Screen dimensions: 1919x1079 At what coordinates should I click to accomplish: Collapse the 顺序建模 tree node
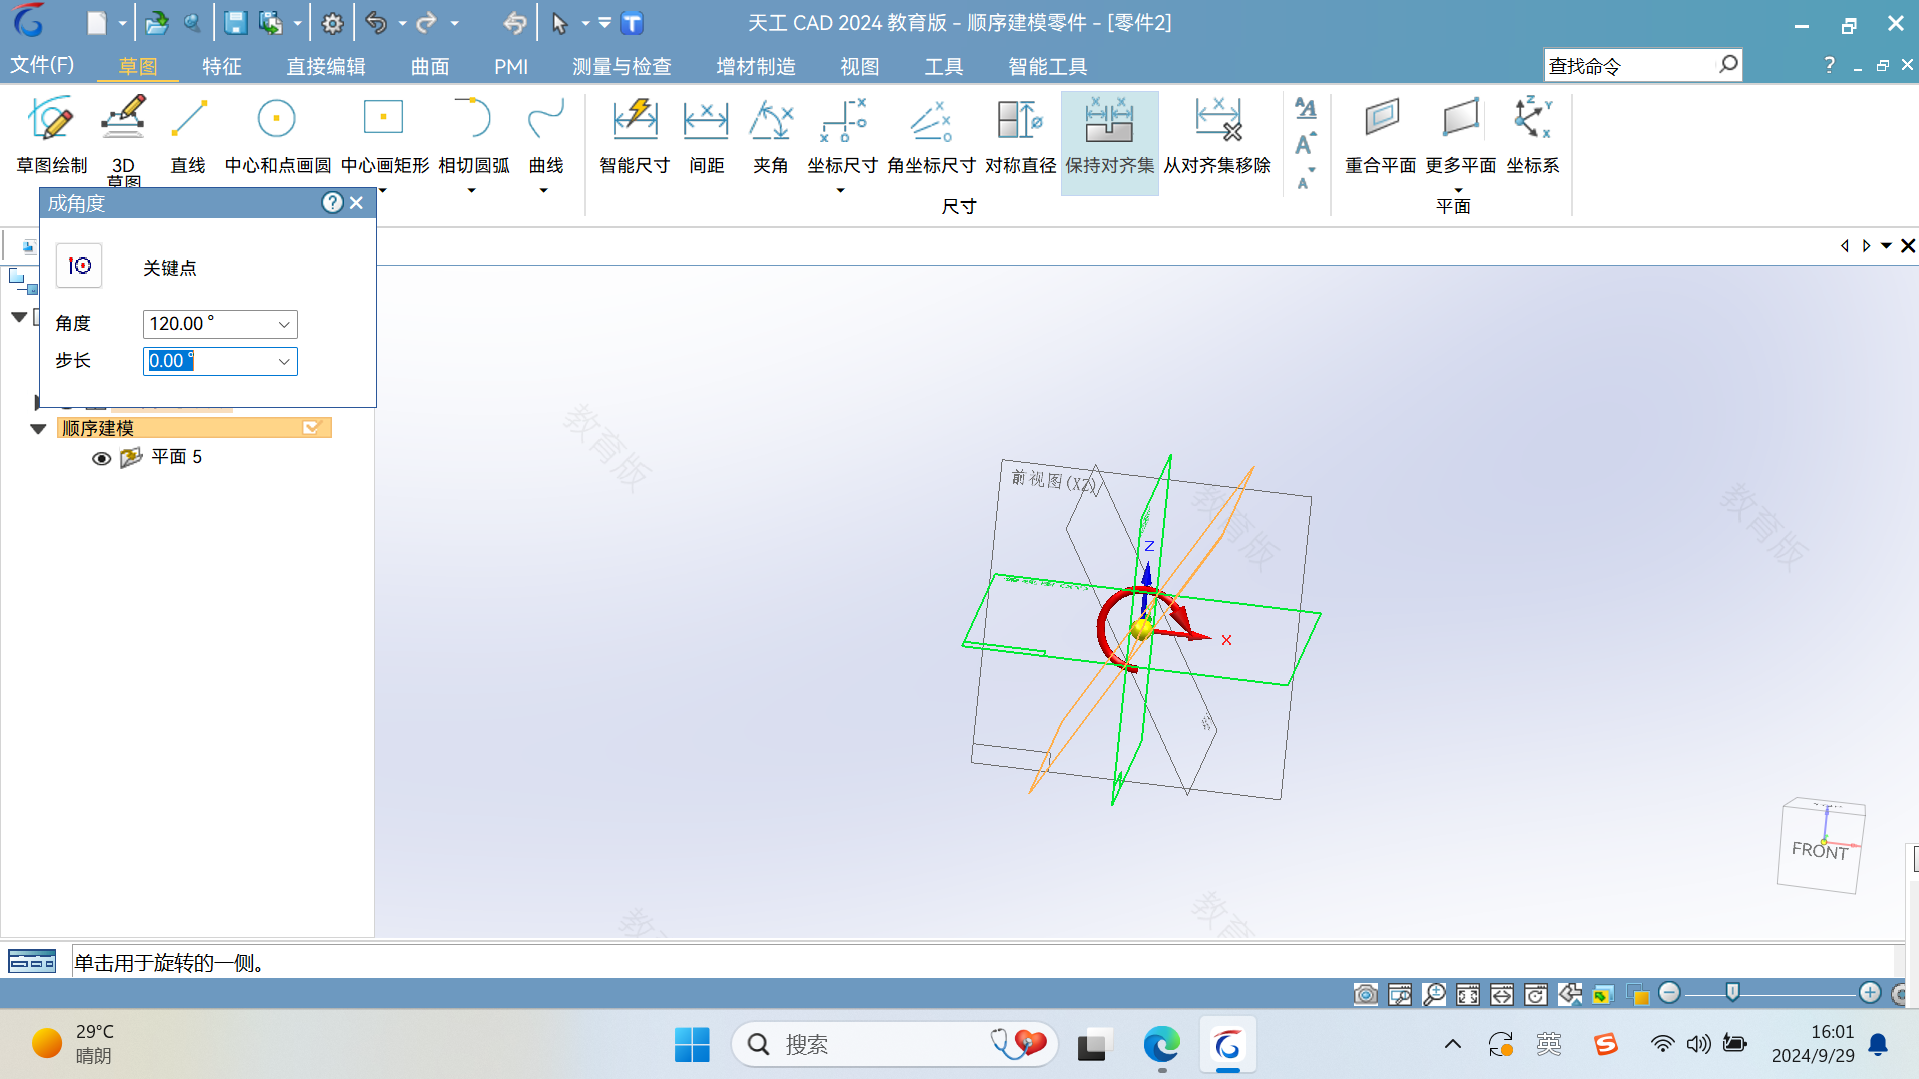pos(38,428)
